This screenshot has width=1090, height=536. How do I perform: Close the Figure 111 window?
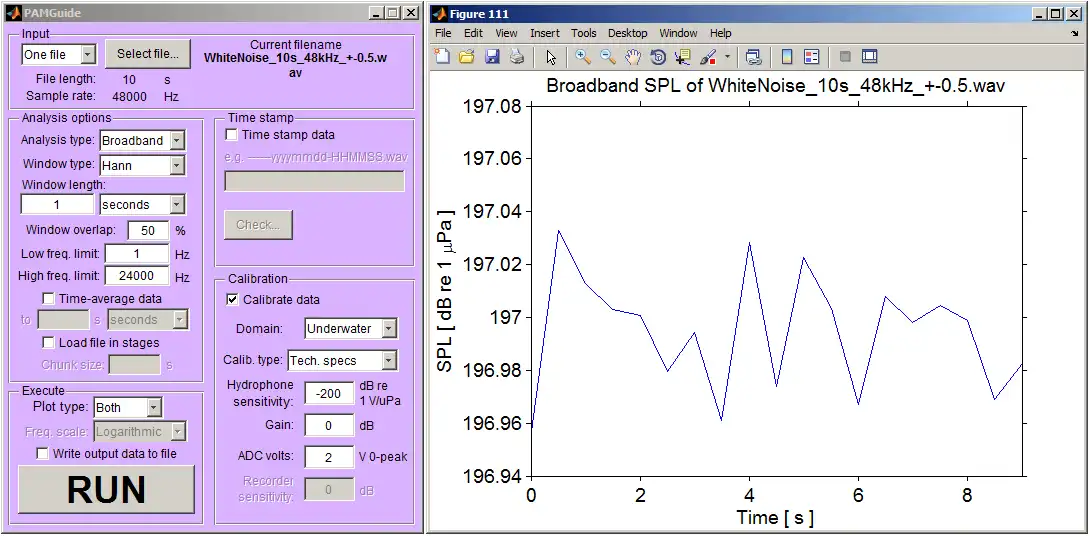(1073, 13)
